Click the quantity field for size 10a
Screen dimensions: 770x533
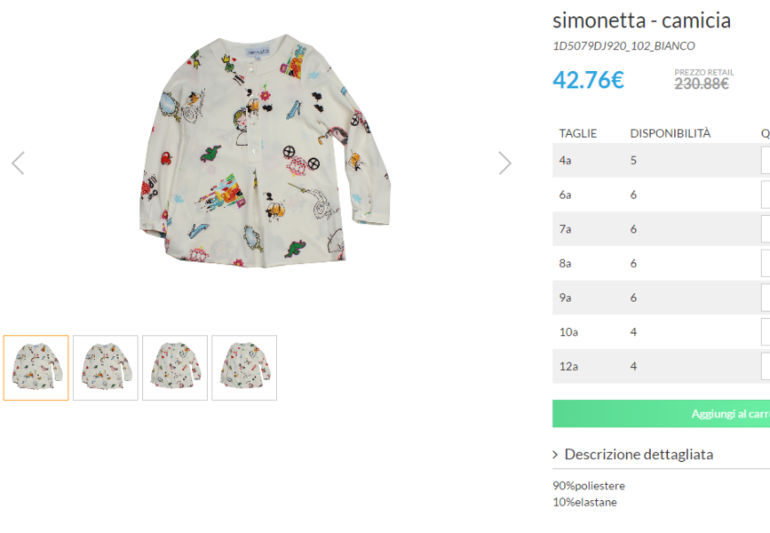tap(765, 332)
